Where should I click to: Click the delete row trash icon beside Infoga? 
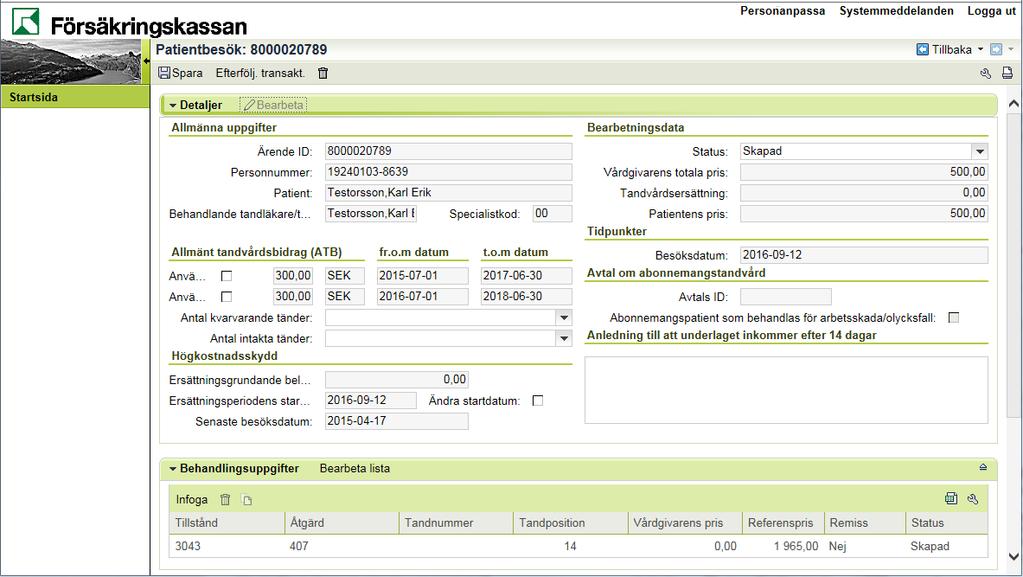(225, 499)
